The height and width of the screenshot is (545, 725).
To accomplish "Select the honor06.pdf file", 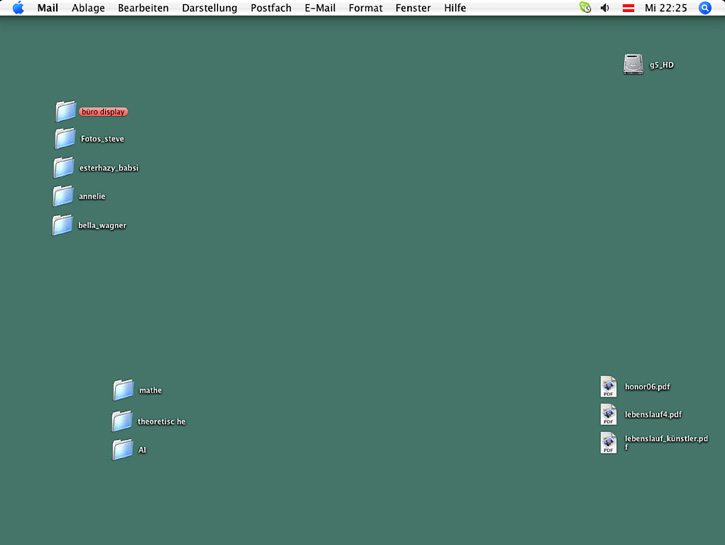I will [608, 386].
